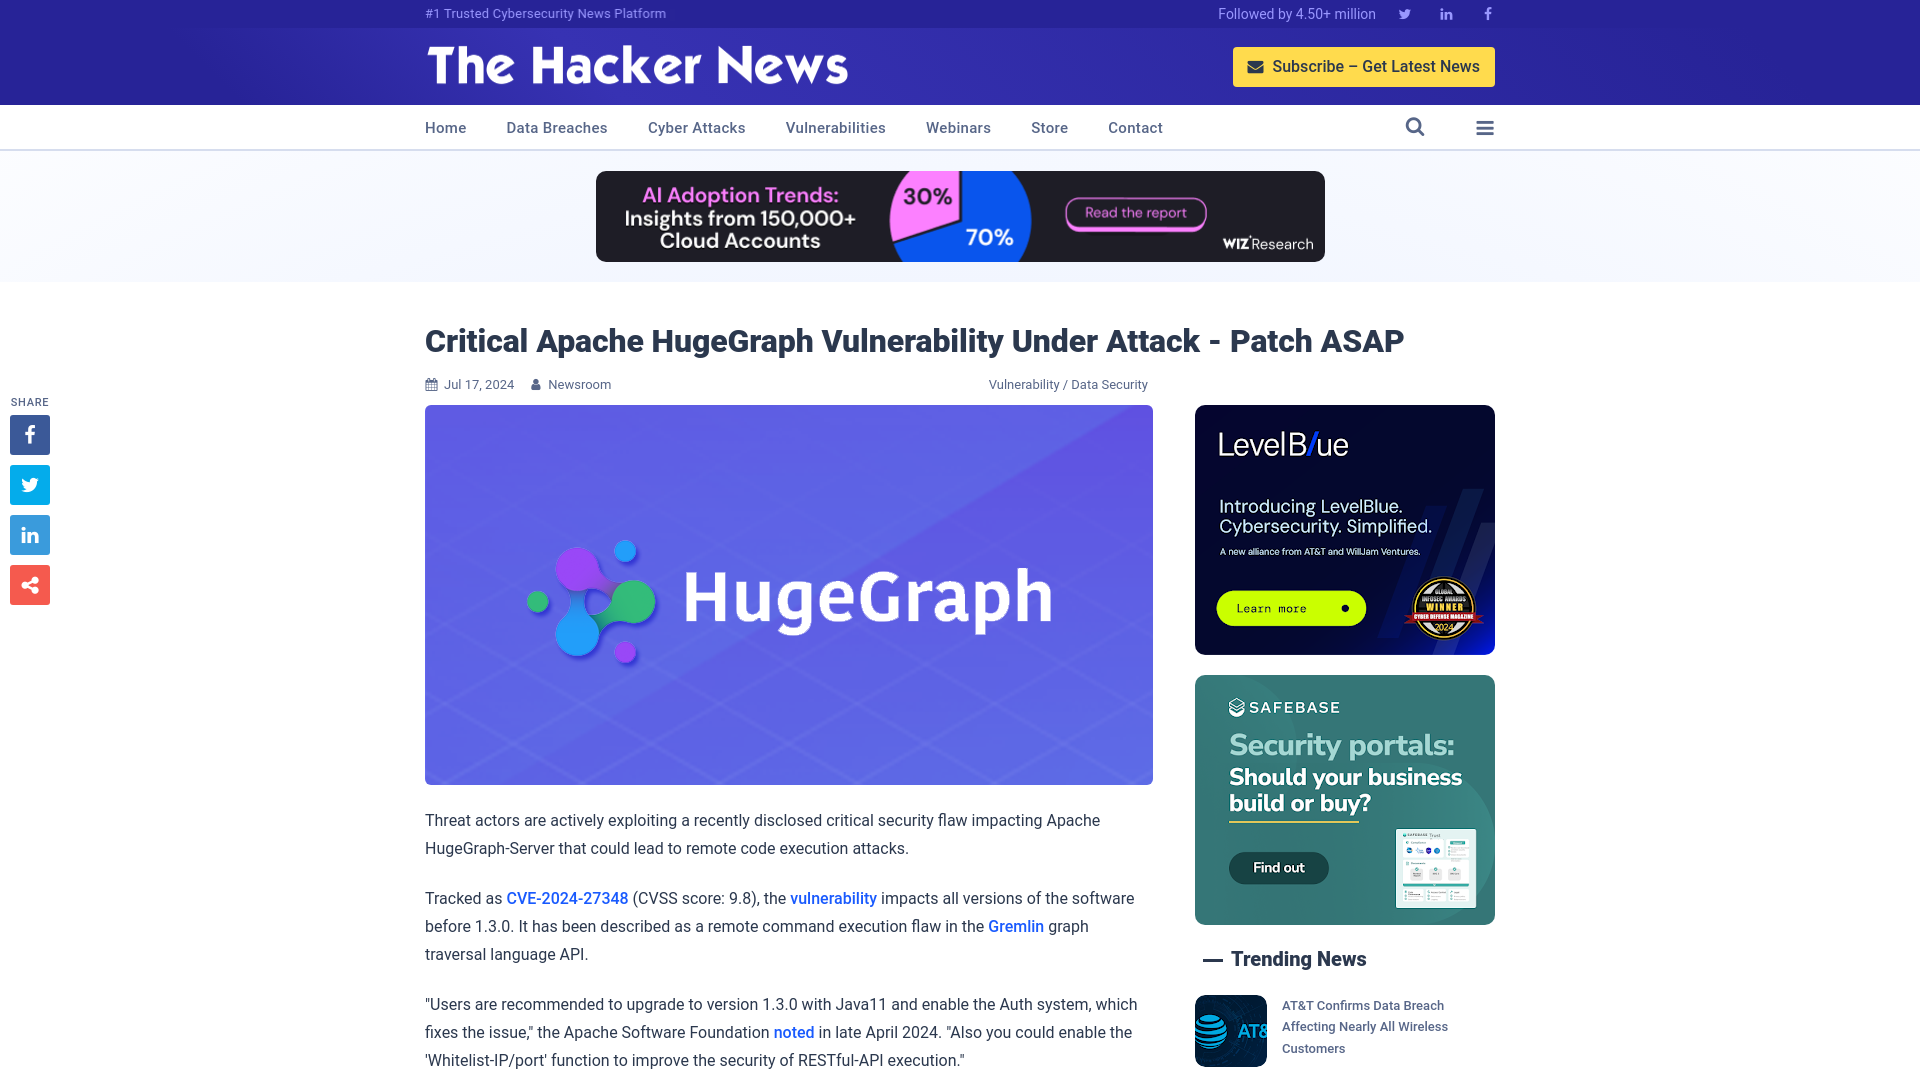The image size is (1920, 1080).
Task: Click the Gremlin hyperlink in article body
Action: point(1015,926)
